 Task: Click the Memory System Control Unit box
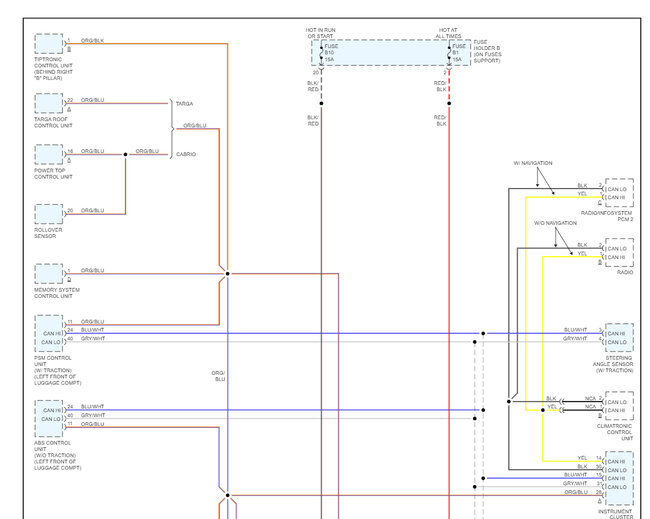pos(49,274)
